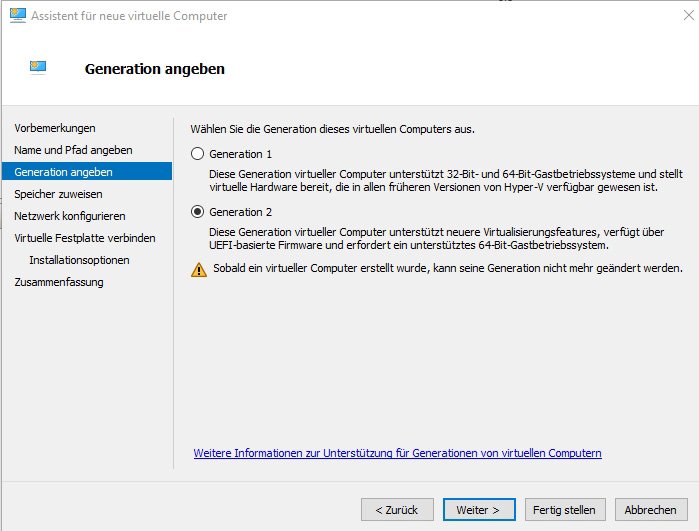
Task: Open the Netzwerk konfigurieren step
Action: pyautogui.click(x=69, y=216)
